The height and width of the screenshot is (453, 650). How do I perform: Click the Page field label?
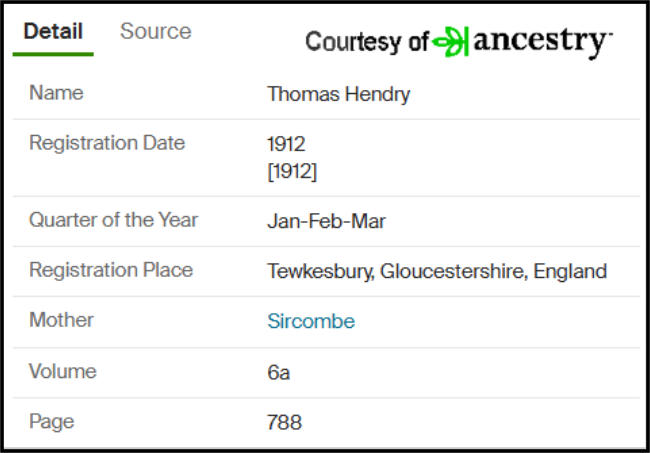(52, 422)
